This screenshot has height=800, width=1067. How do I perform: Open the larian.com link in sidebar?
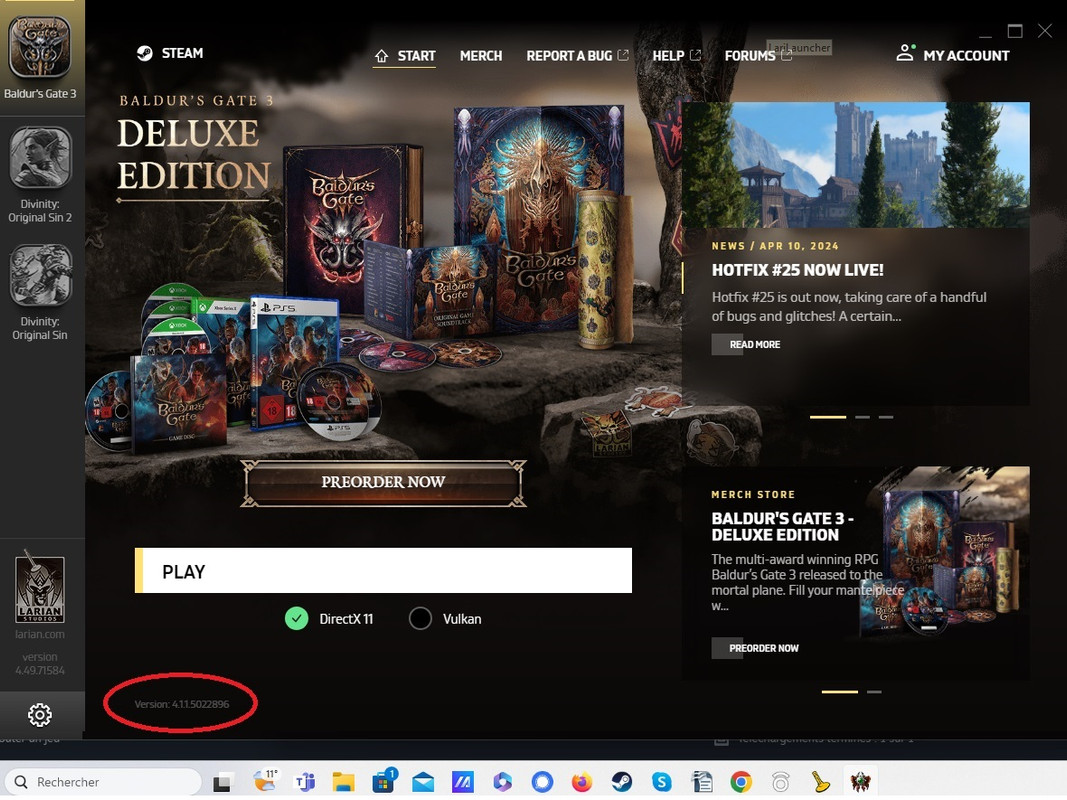(39, 634)
